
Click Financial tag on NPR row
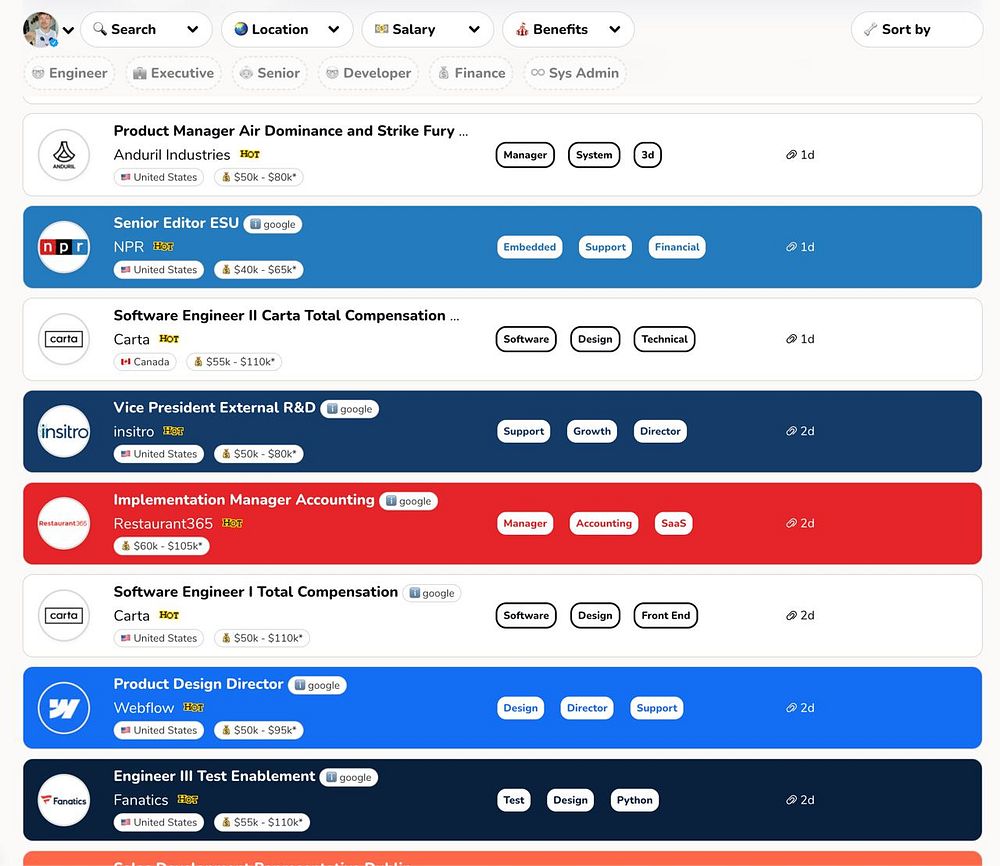coord(677,247)
